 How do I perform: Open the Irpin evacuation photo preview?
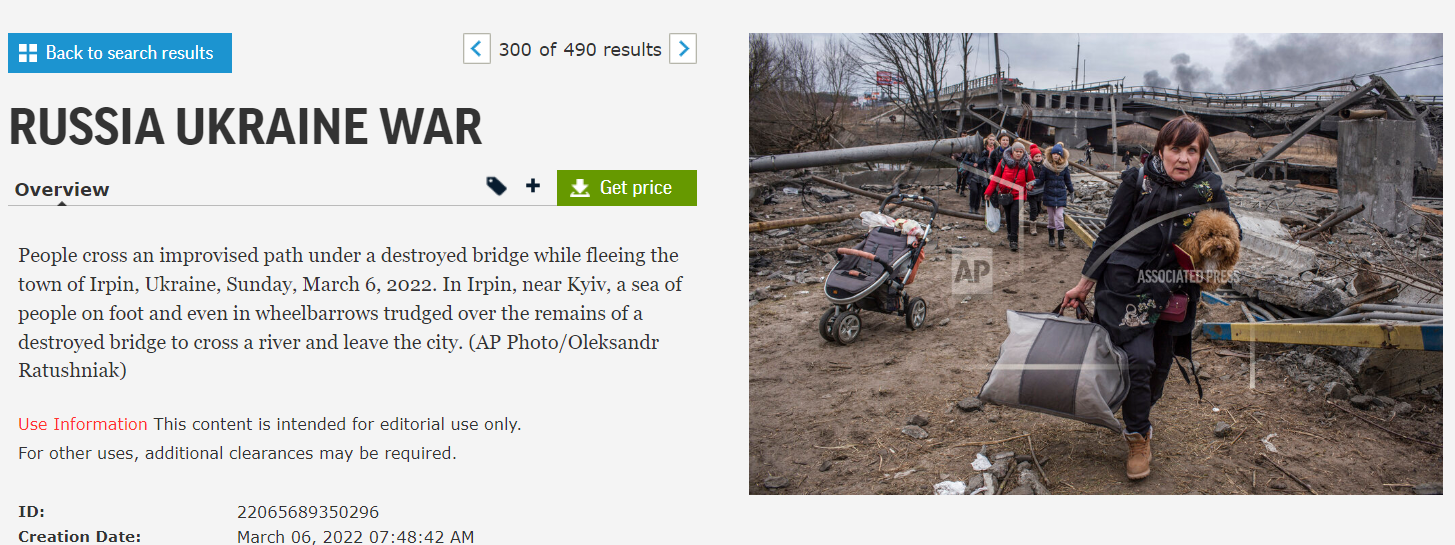(x=1096, y=264)
